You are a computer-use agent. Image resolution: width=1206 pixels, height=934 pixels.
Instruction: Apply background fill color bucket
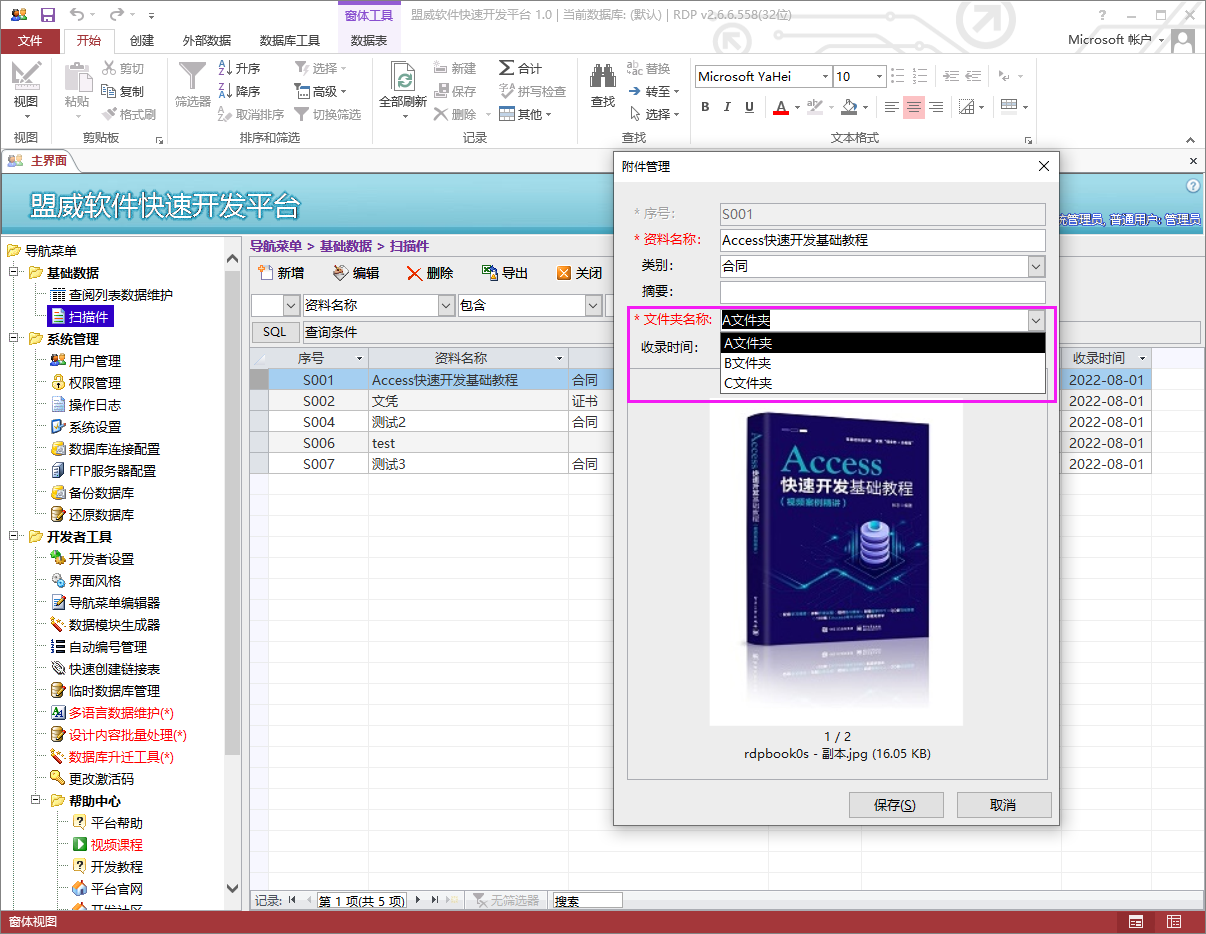(x=849, y=107)
